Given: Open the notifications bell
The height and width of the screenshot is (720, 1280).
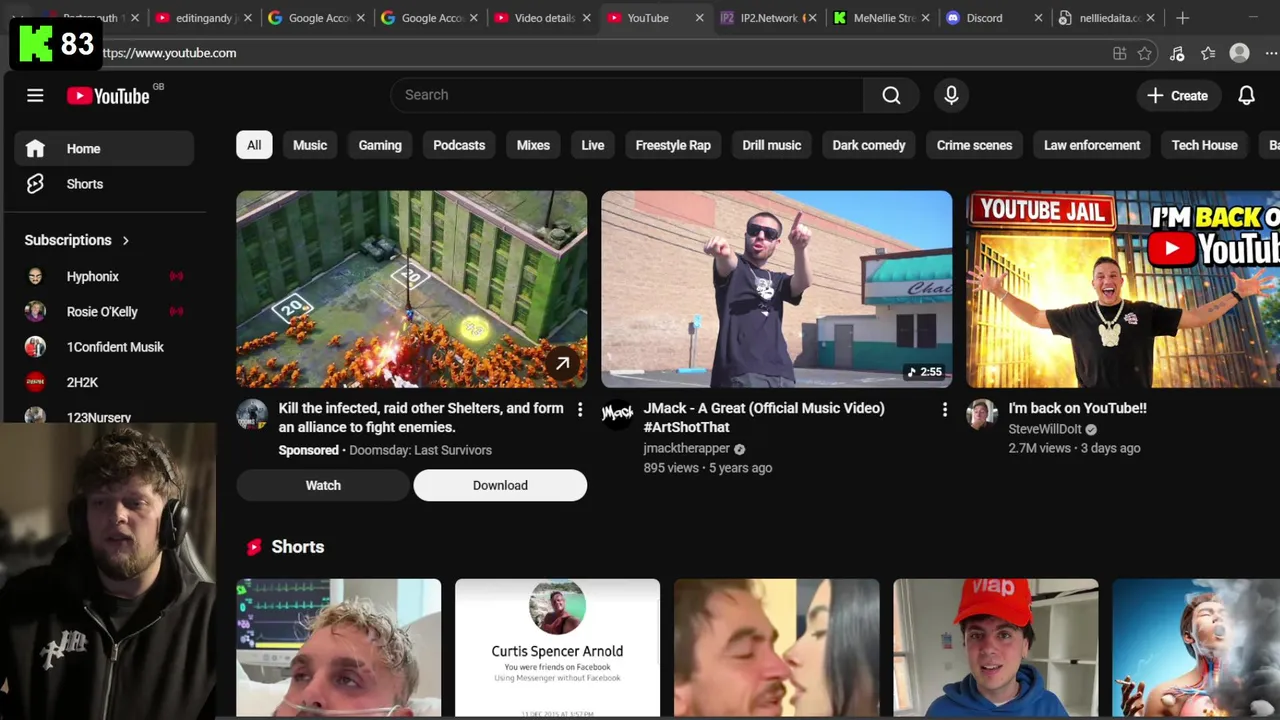Looking at the screenshot, I should (x=1246, y=95).
